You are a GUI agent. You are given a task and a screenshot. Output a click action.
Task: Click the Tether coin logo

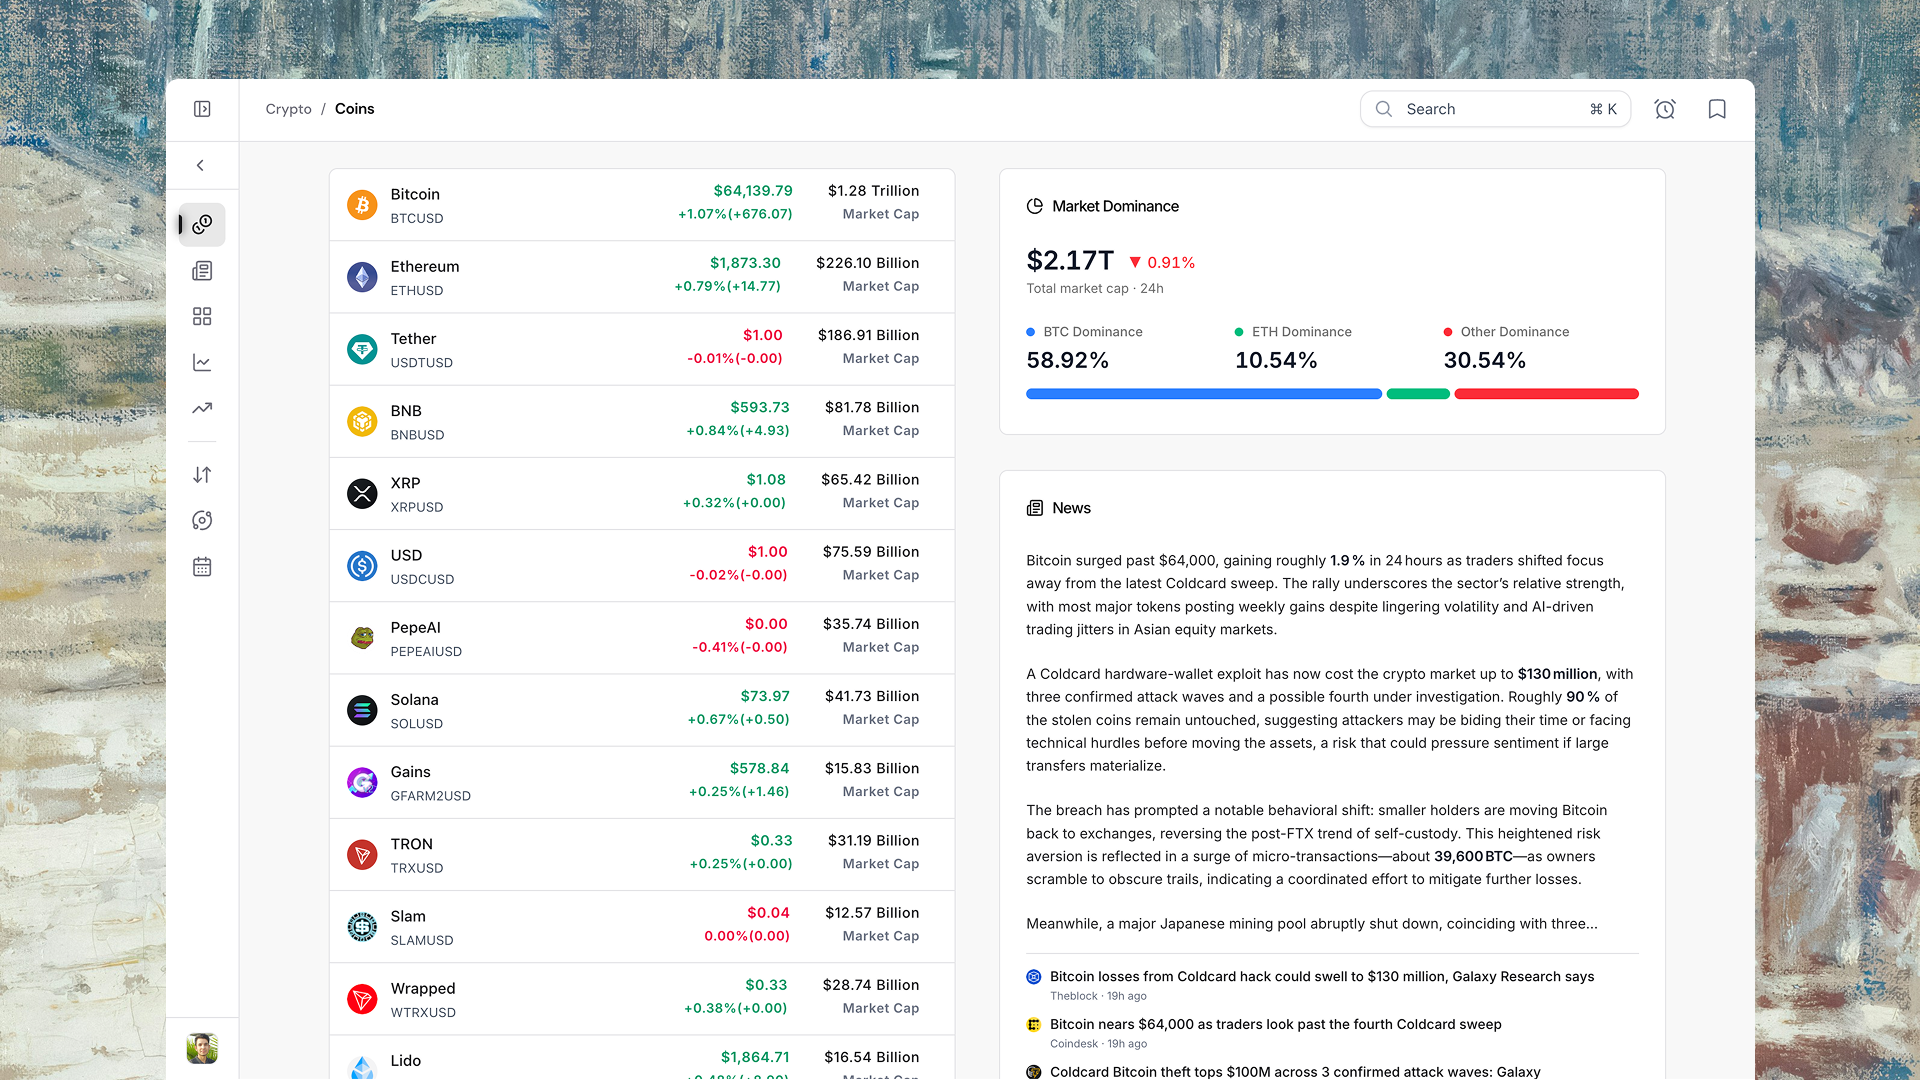coord(362,349)
